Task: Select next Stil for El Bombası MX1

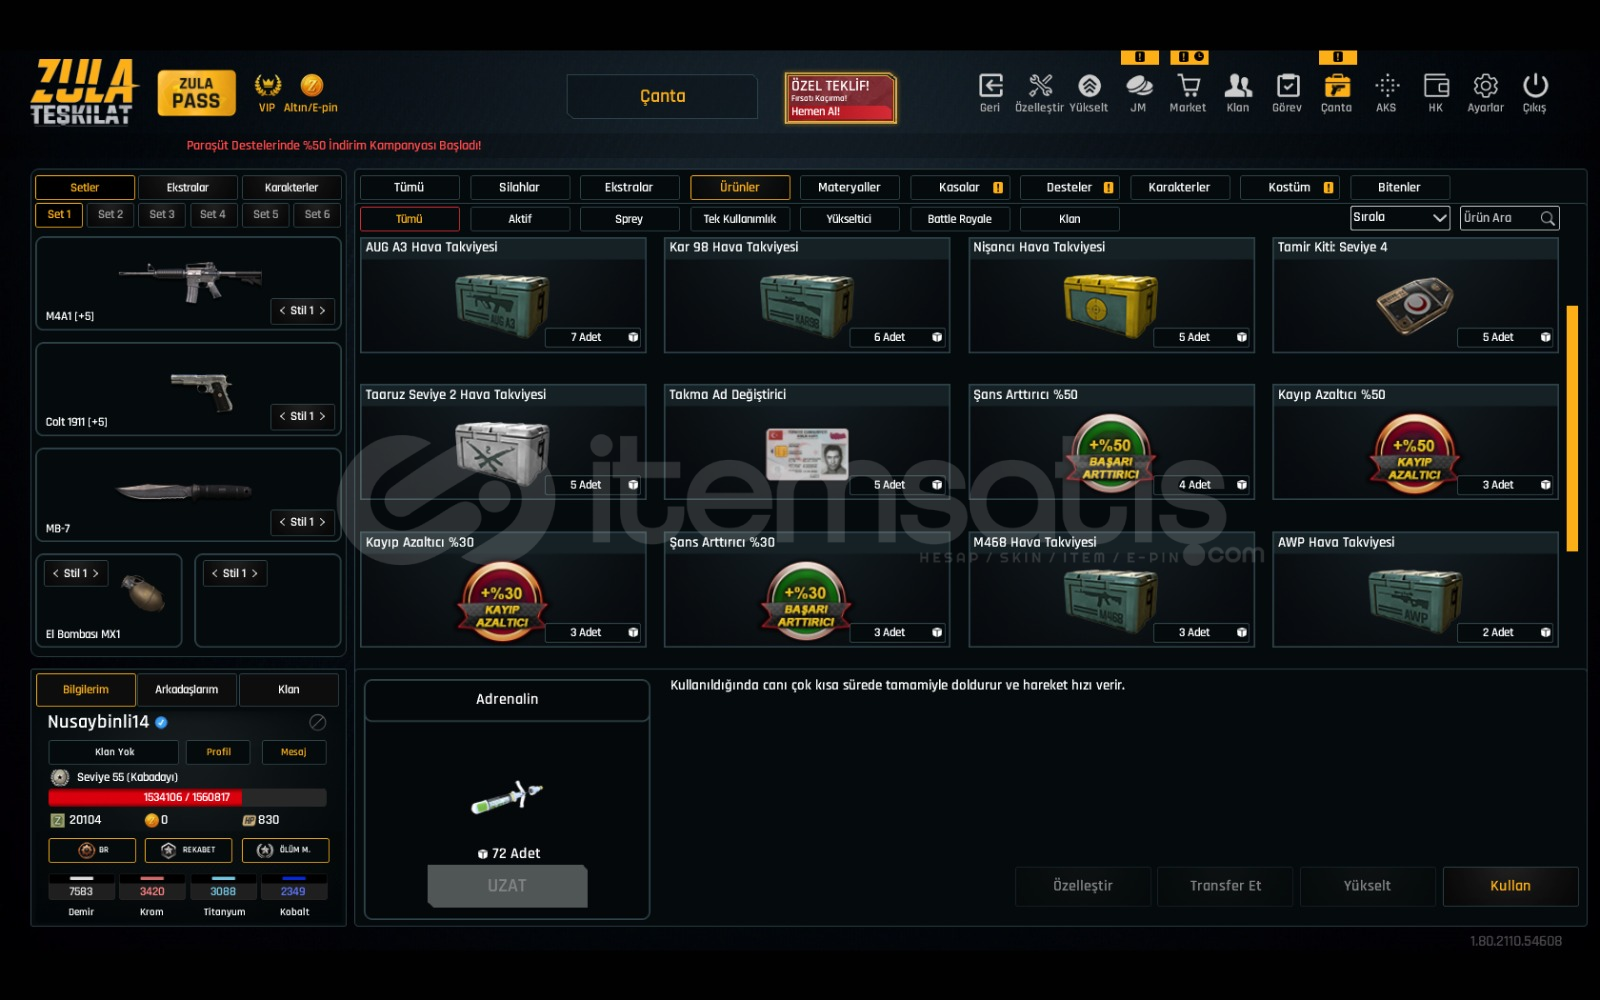Action: tap(96, 574)
